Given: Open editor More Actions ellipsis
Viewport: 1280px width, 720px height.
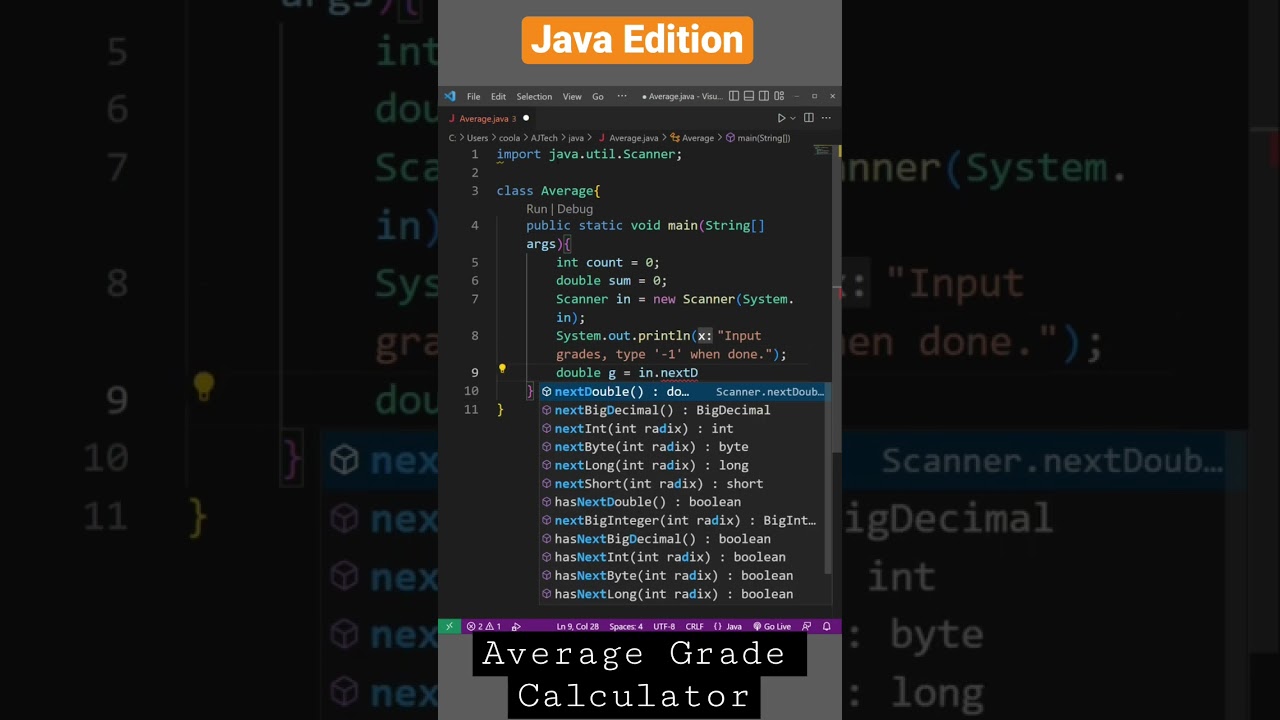Looking at the screenshot, I should pos(825,118).
